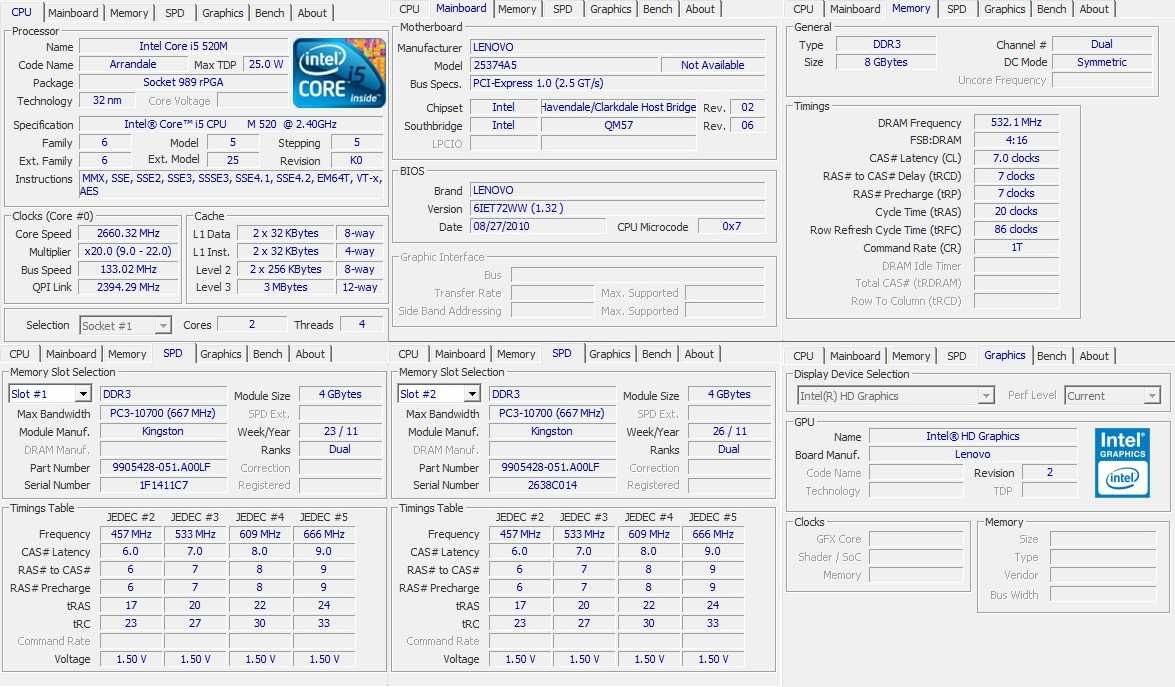
Task: Open the Socket #1 selection dropdown
Action: (x=125, y=326)
